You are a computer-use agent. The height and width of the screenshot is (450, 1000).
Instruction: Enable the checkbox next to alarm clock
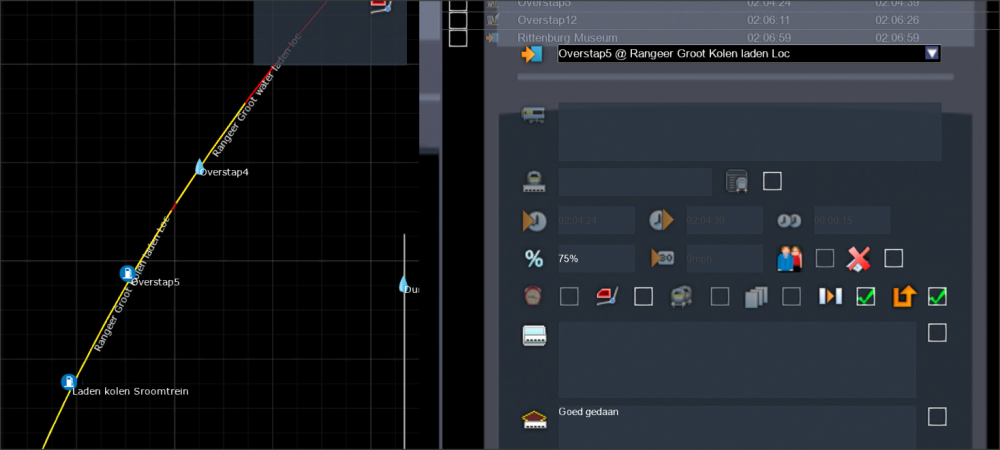click(x=569, y=296)
